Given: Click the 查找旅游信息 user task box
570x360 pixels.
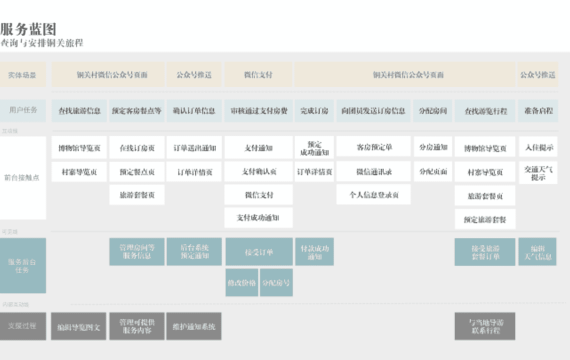Looking at the screenshot, I should tap(79, 111).
